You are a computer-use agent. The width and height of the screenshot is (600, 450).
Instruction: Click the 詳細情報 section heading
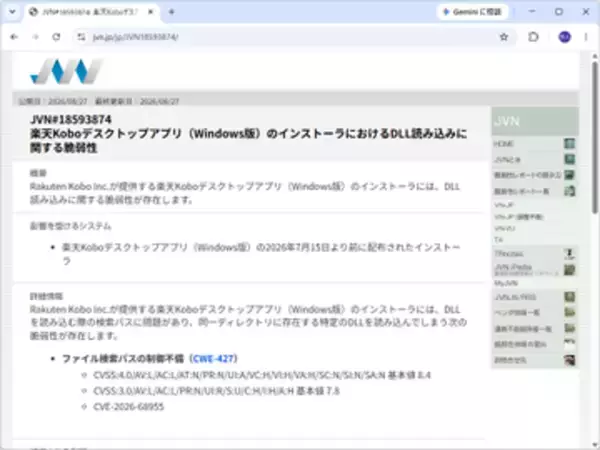coord(46,296)
